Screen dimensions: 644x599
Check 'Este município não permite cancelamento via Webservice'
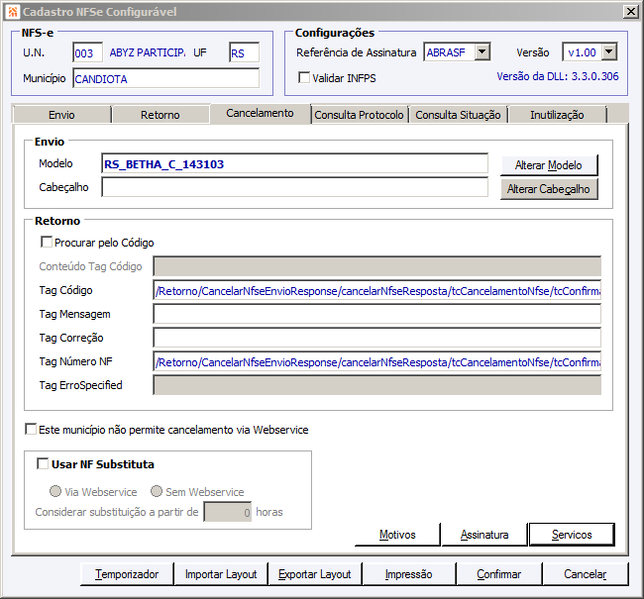pyautogui.click(x=30, y=429)
